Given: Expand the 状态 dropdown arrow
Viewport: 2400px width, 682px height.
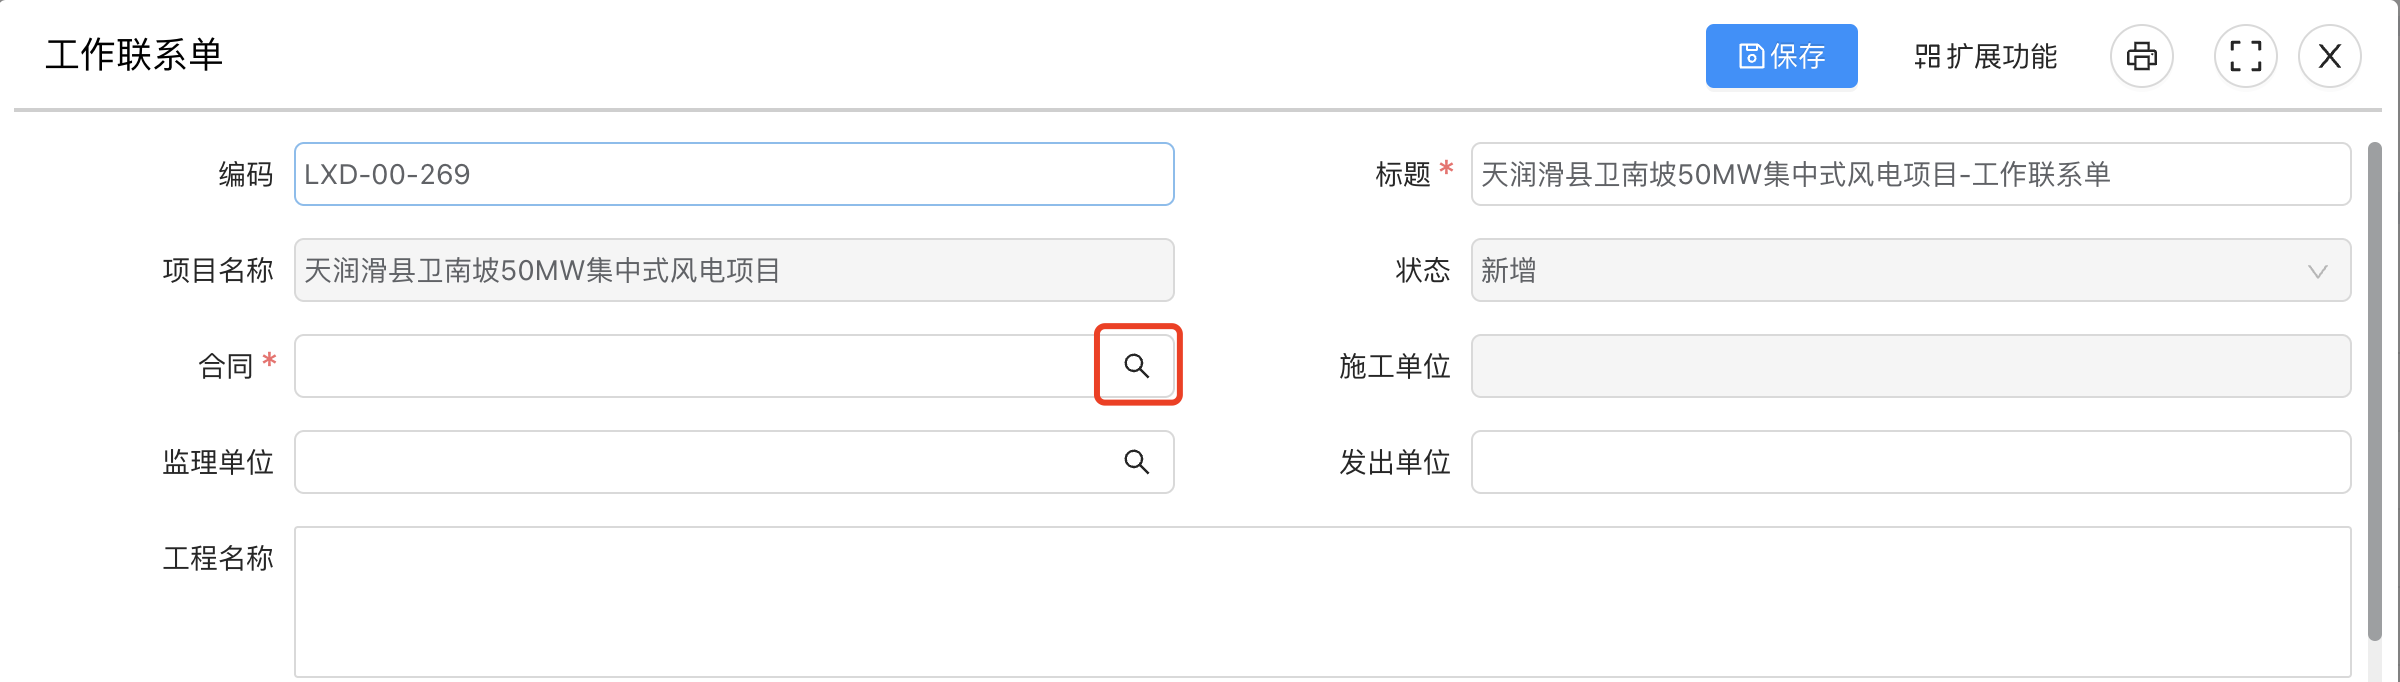Looking at the screenshot, I should coord(2317,271).
